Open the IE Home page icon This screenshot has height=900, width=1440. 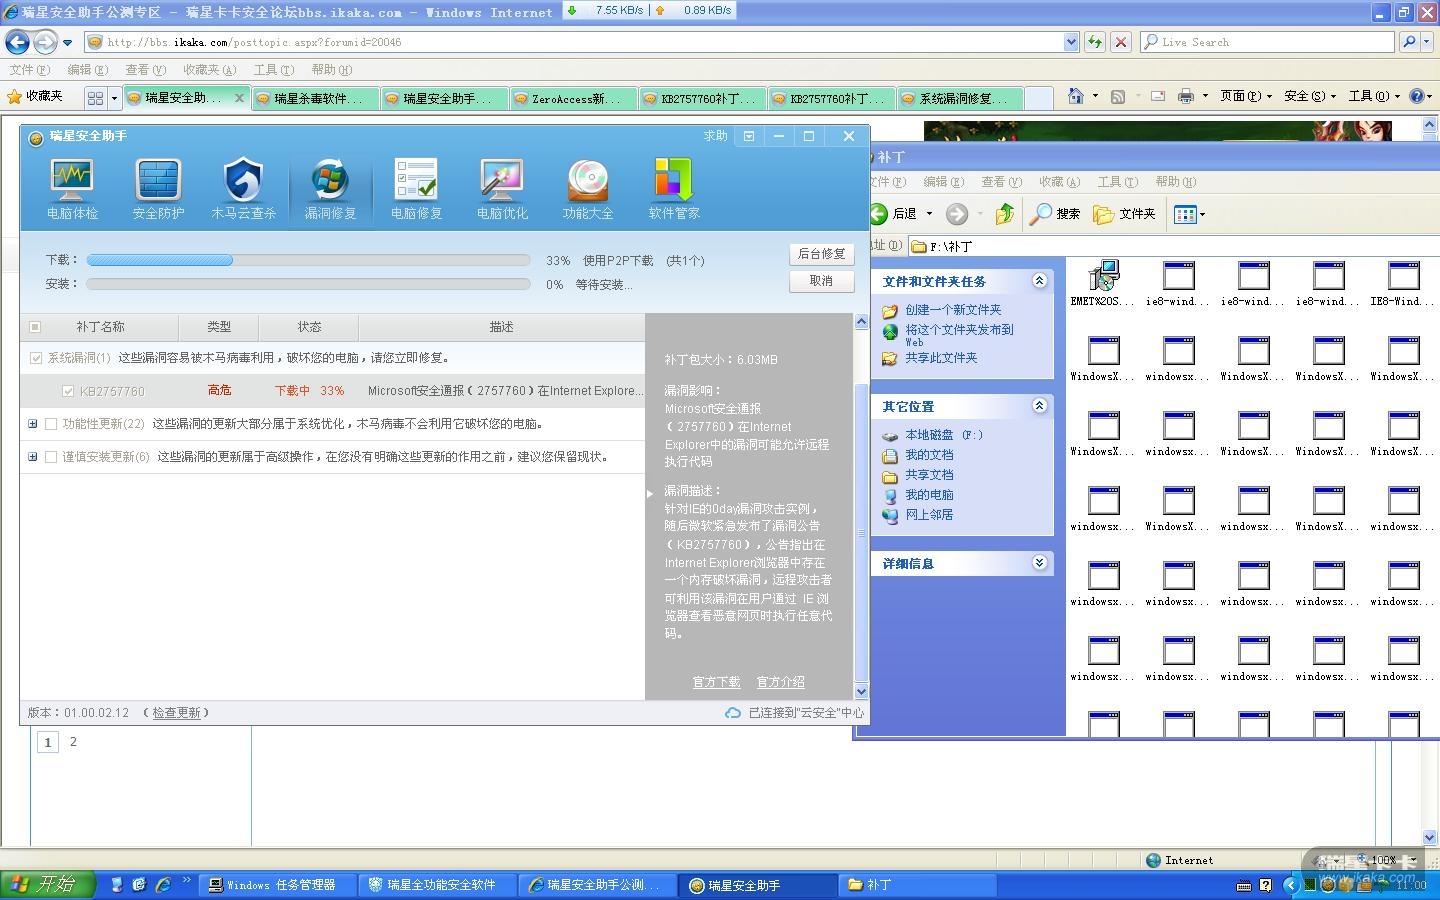[x=1075, y=96]
